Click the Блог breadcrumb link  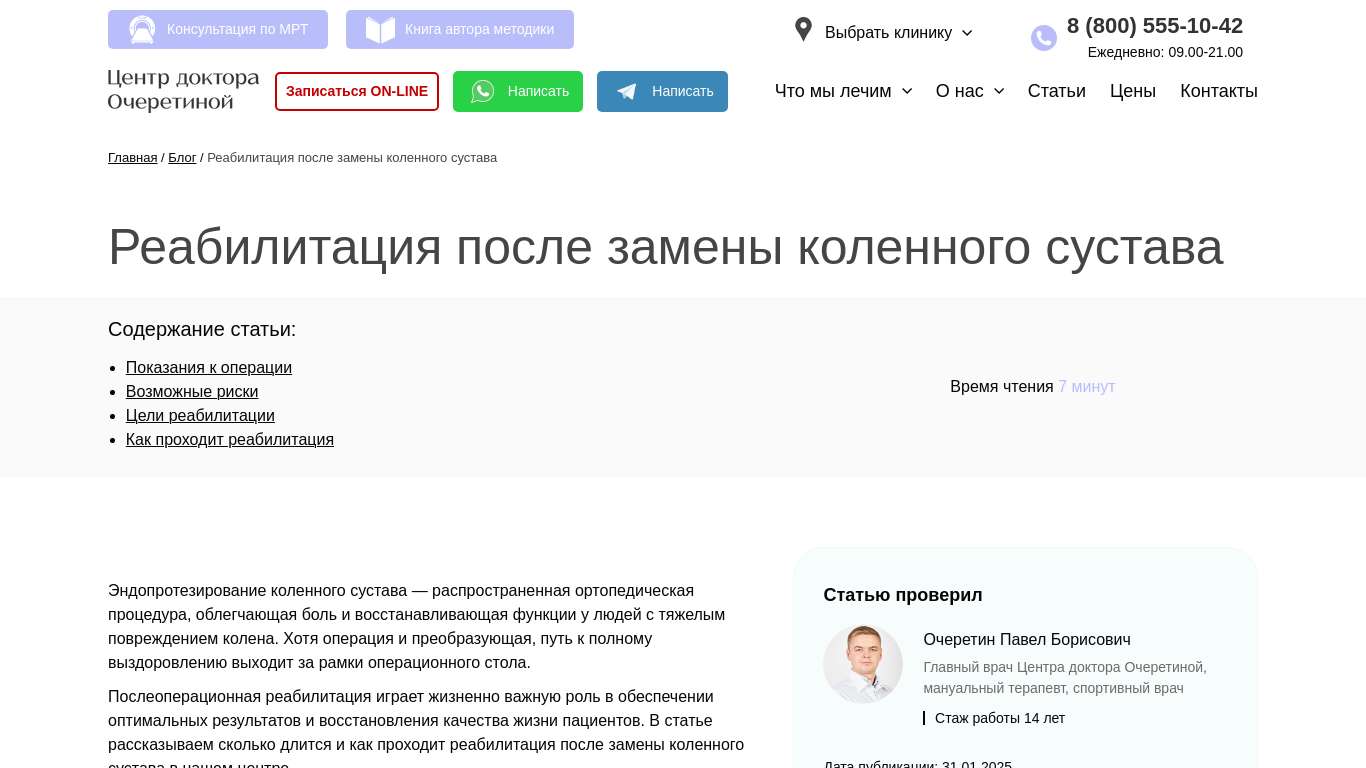[182, 158]
